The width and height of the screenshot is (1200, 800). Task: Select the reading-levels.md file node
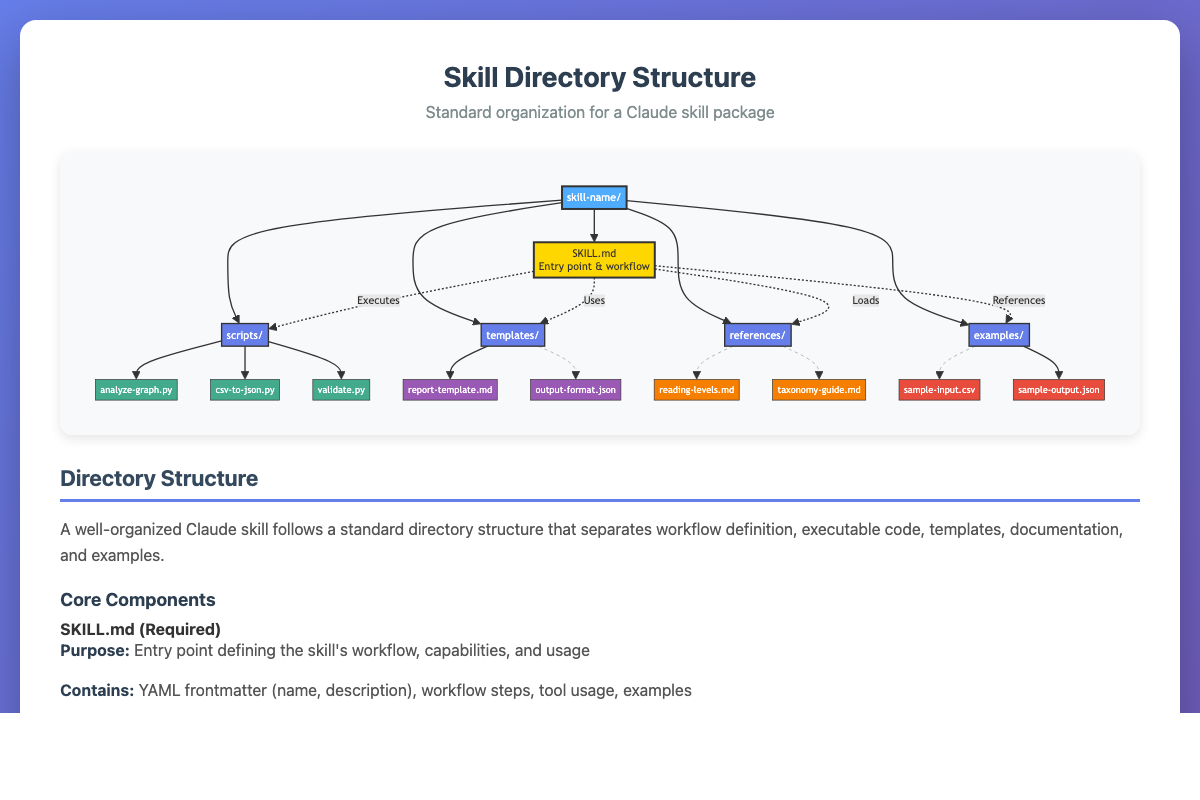pos(697,390)
